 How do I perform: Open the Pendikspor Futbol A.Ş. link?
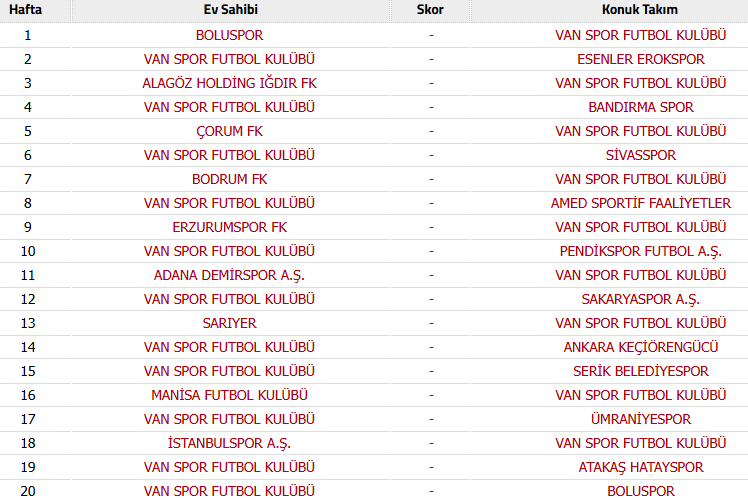(x=640, y=251)
